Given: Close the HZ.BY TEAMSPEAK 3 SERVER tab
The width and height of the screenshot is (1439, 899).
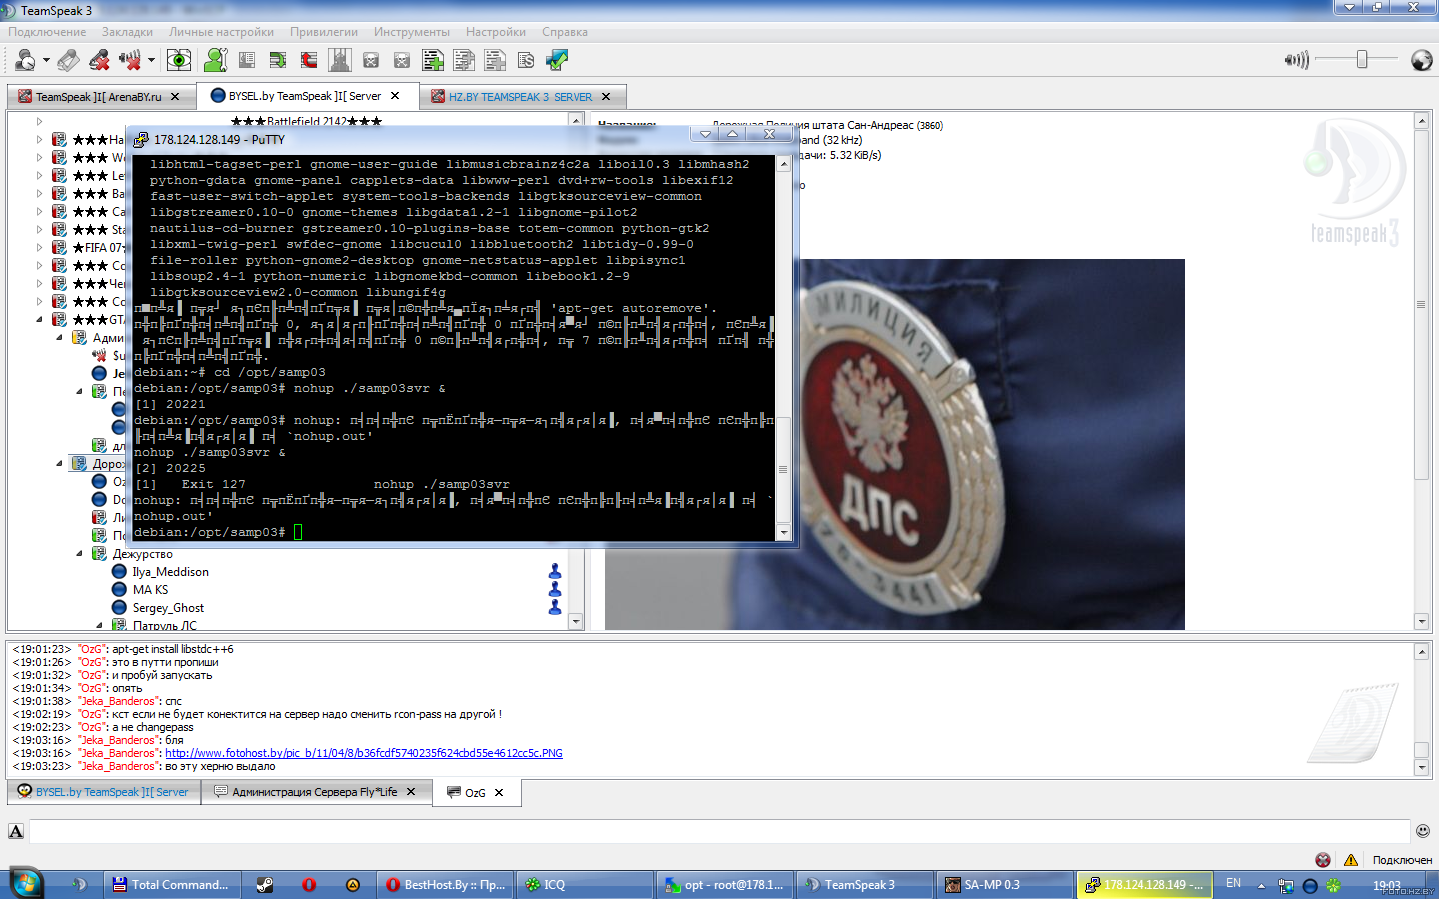Looking at the screenshot, I should point(606,97).
